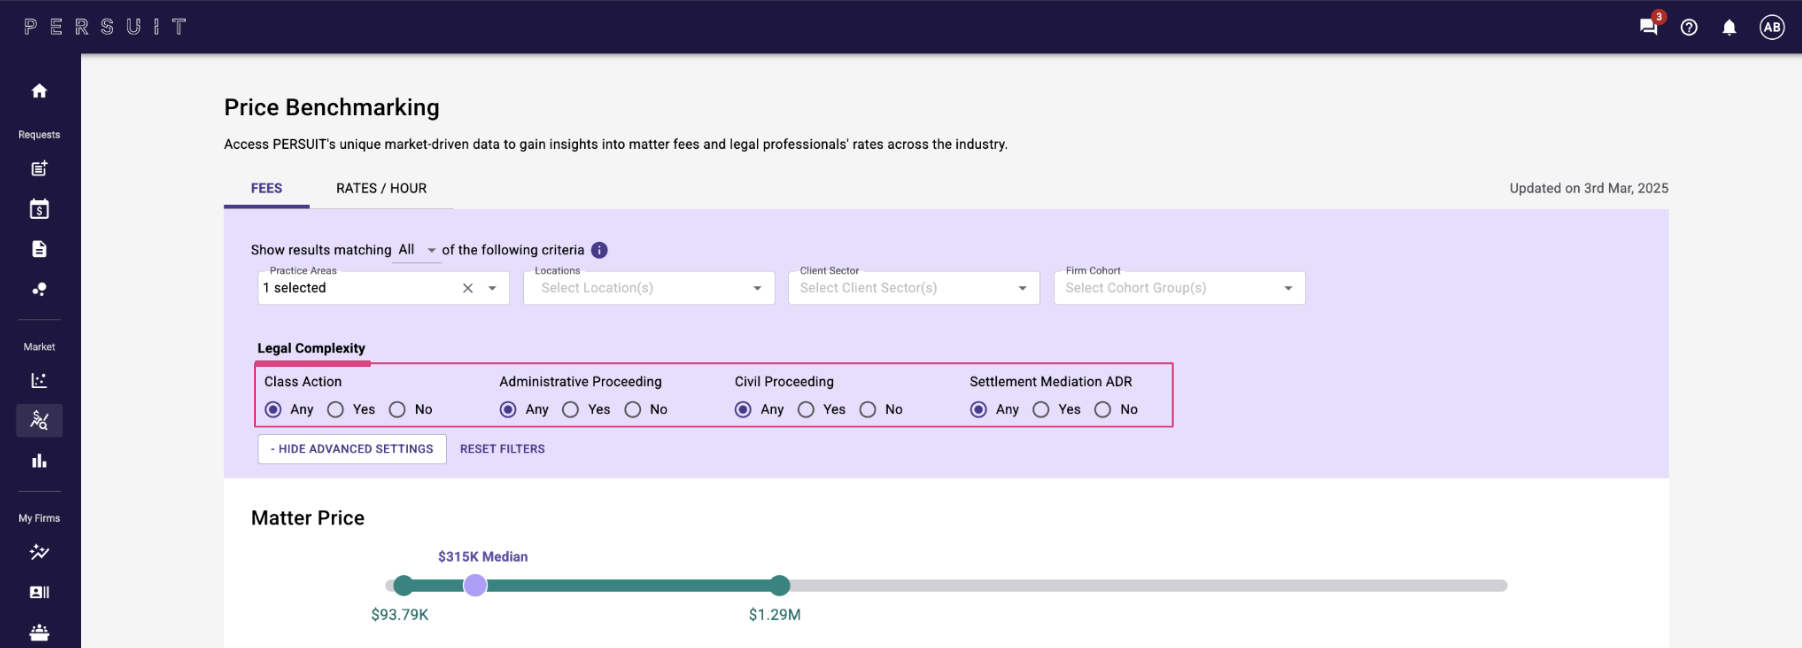The image size is (1802, 648).
Task: Select Yes for Class Action
Action: tap(336, 409)
